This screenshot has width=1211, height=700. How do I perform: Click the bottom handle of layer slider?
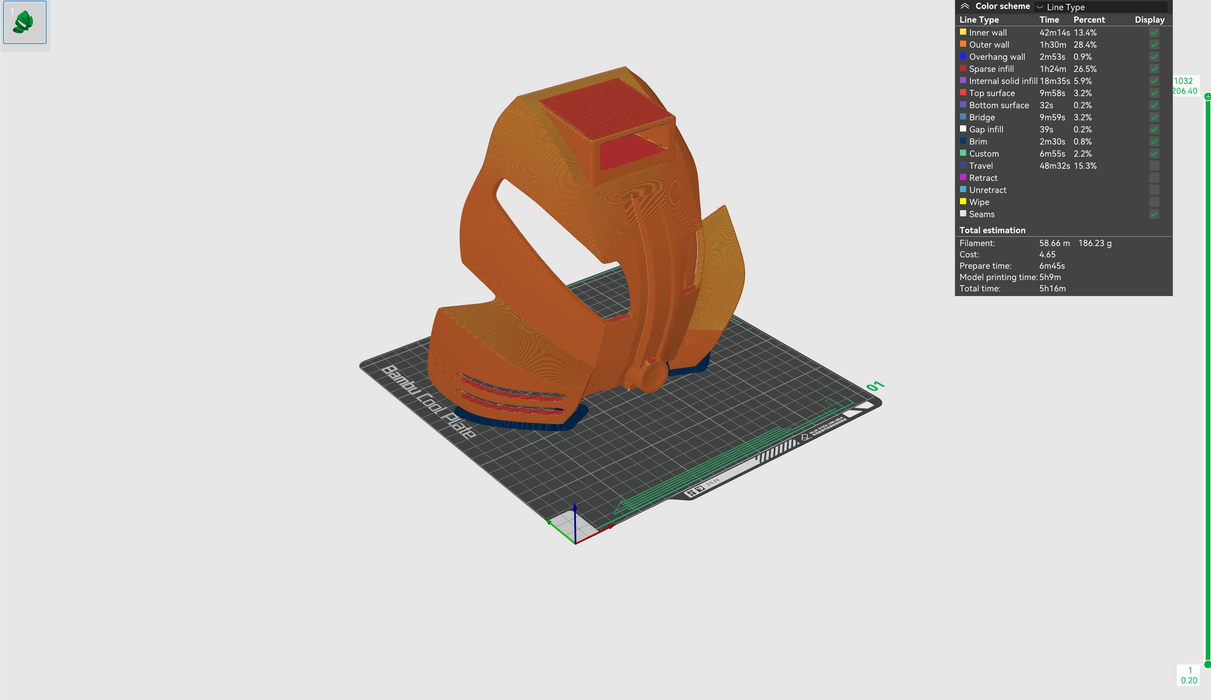point(1207,664)
